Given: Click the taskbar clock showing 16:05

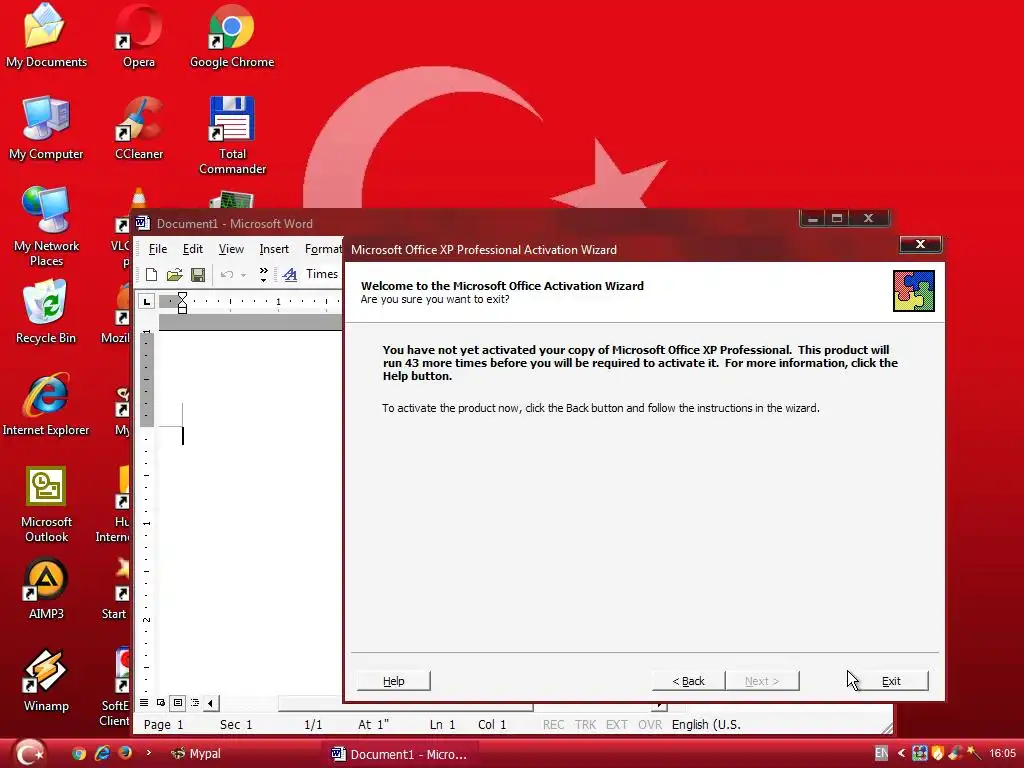Looking at the screenshot, I should (x=1002, y=754).
